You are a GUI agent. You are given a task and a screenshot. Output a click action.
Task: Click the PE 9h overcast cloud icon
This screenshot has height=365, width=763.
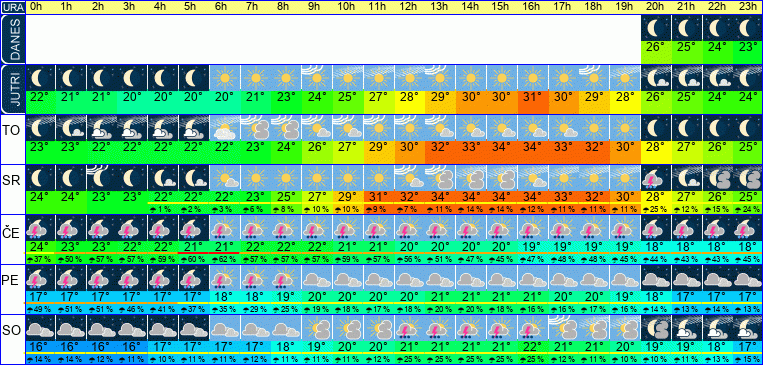(x=317, y=278)
